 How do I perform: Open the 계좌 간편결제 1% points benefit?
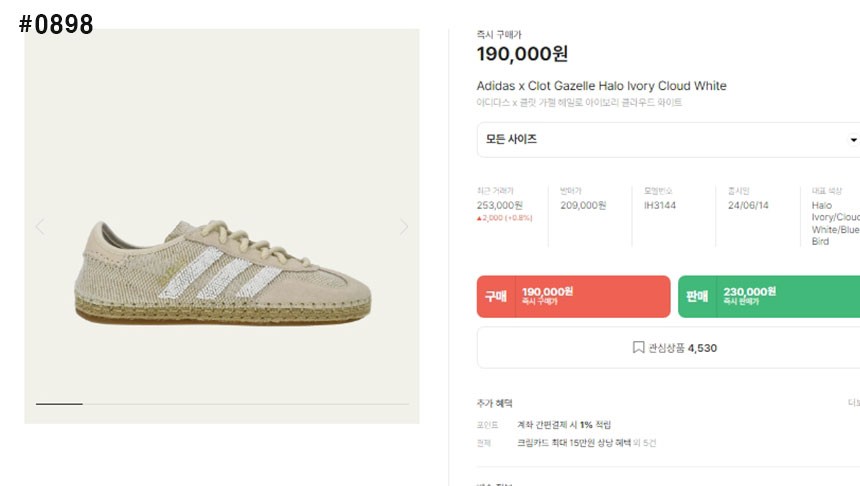pyautogui.click(x=563, y=425)
